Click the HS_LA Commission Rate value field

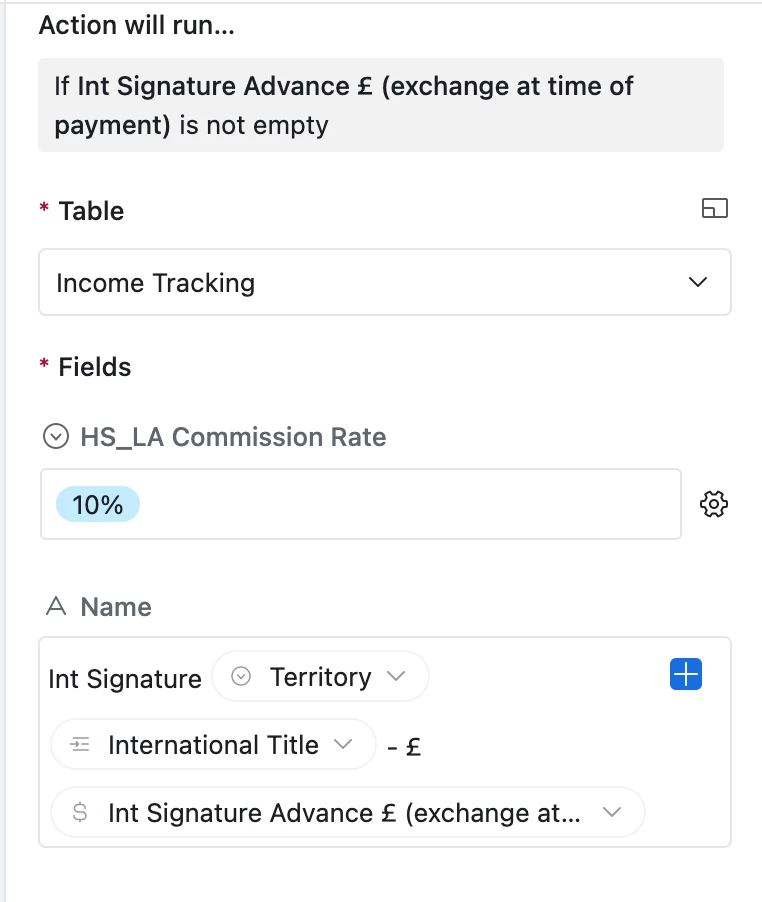click(x=361, y=504)
